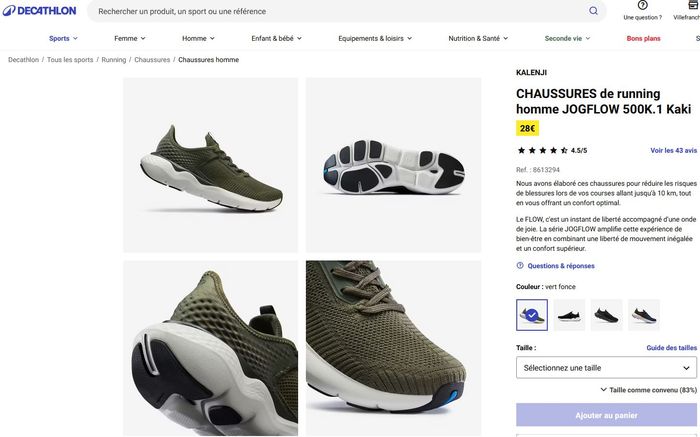Image resolution: width=700 pixels, height=437 pixels.
Task: Choose the third shoe color variant
Action: click(x=606, y=315)
